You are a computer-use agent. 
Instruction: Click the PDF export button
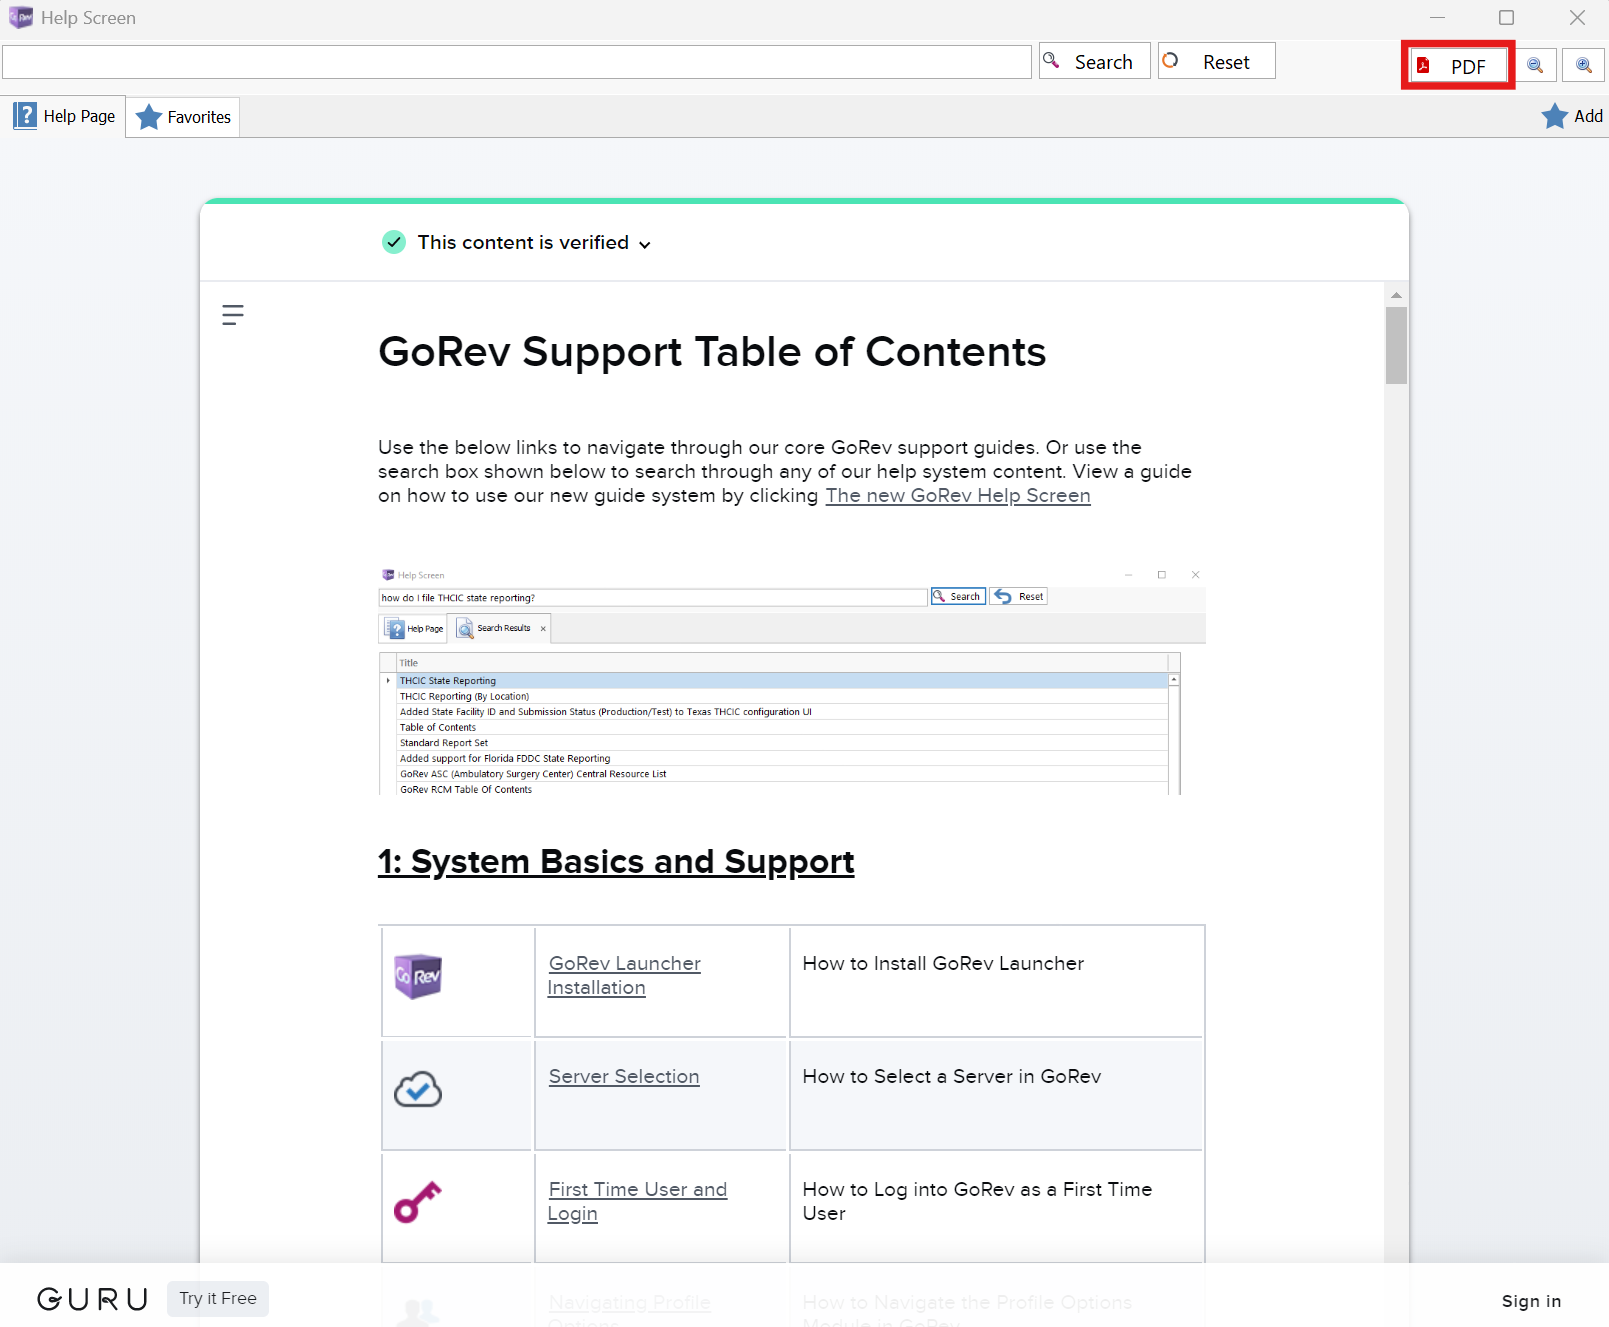coord(1458,66)
